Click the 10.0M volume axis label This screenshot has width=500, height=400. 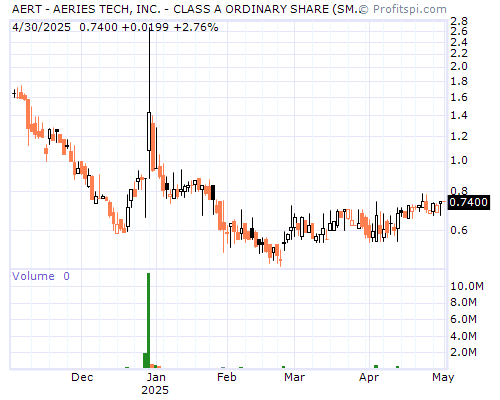click(x=467, y=286)
